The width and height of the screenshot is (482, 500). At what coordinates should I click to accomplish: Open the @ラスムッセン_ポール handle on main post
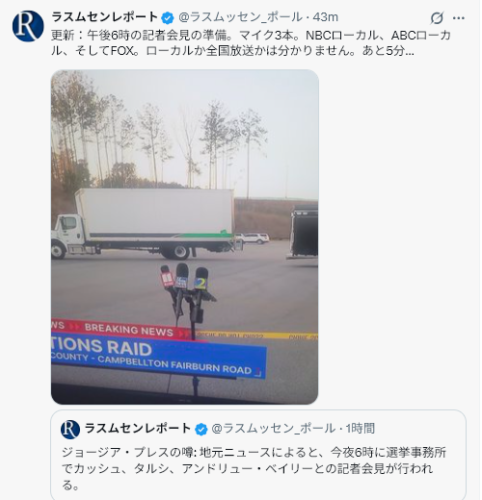pyautogui.click(x=240, y=17)
